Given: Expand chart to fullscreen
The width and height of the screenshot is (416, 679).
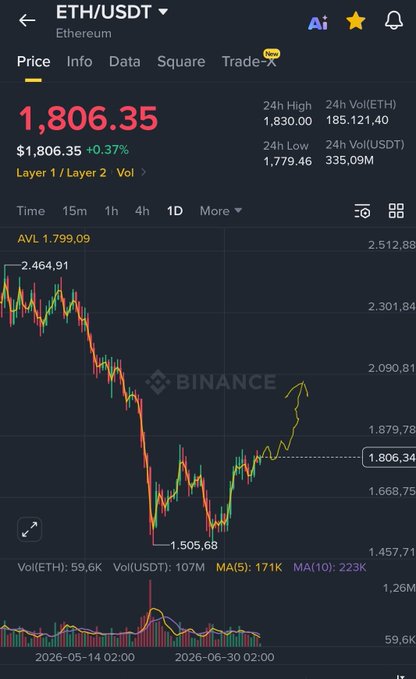Looking at the screenshot, I should click(29, 529).
